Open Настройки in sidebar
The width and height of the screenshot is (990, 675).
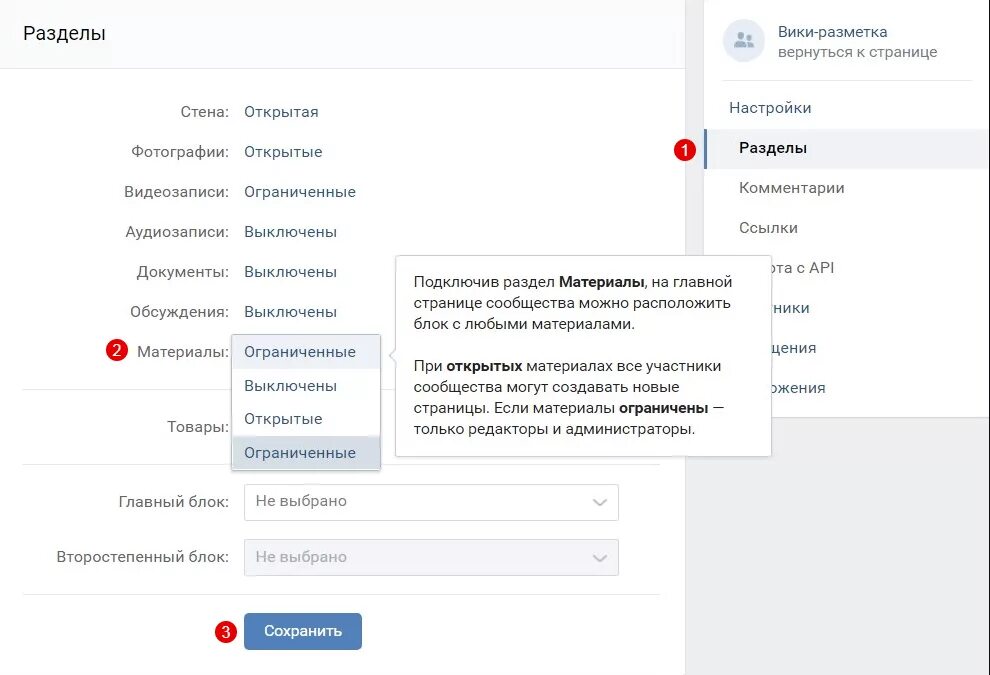(x=770, y=108)
